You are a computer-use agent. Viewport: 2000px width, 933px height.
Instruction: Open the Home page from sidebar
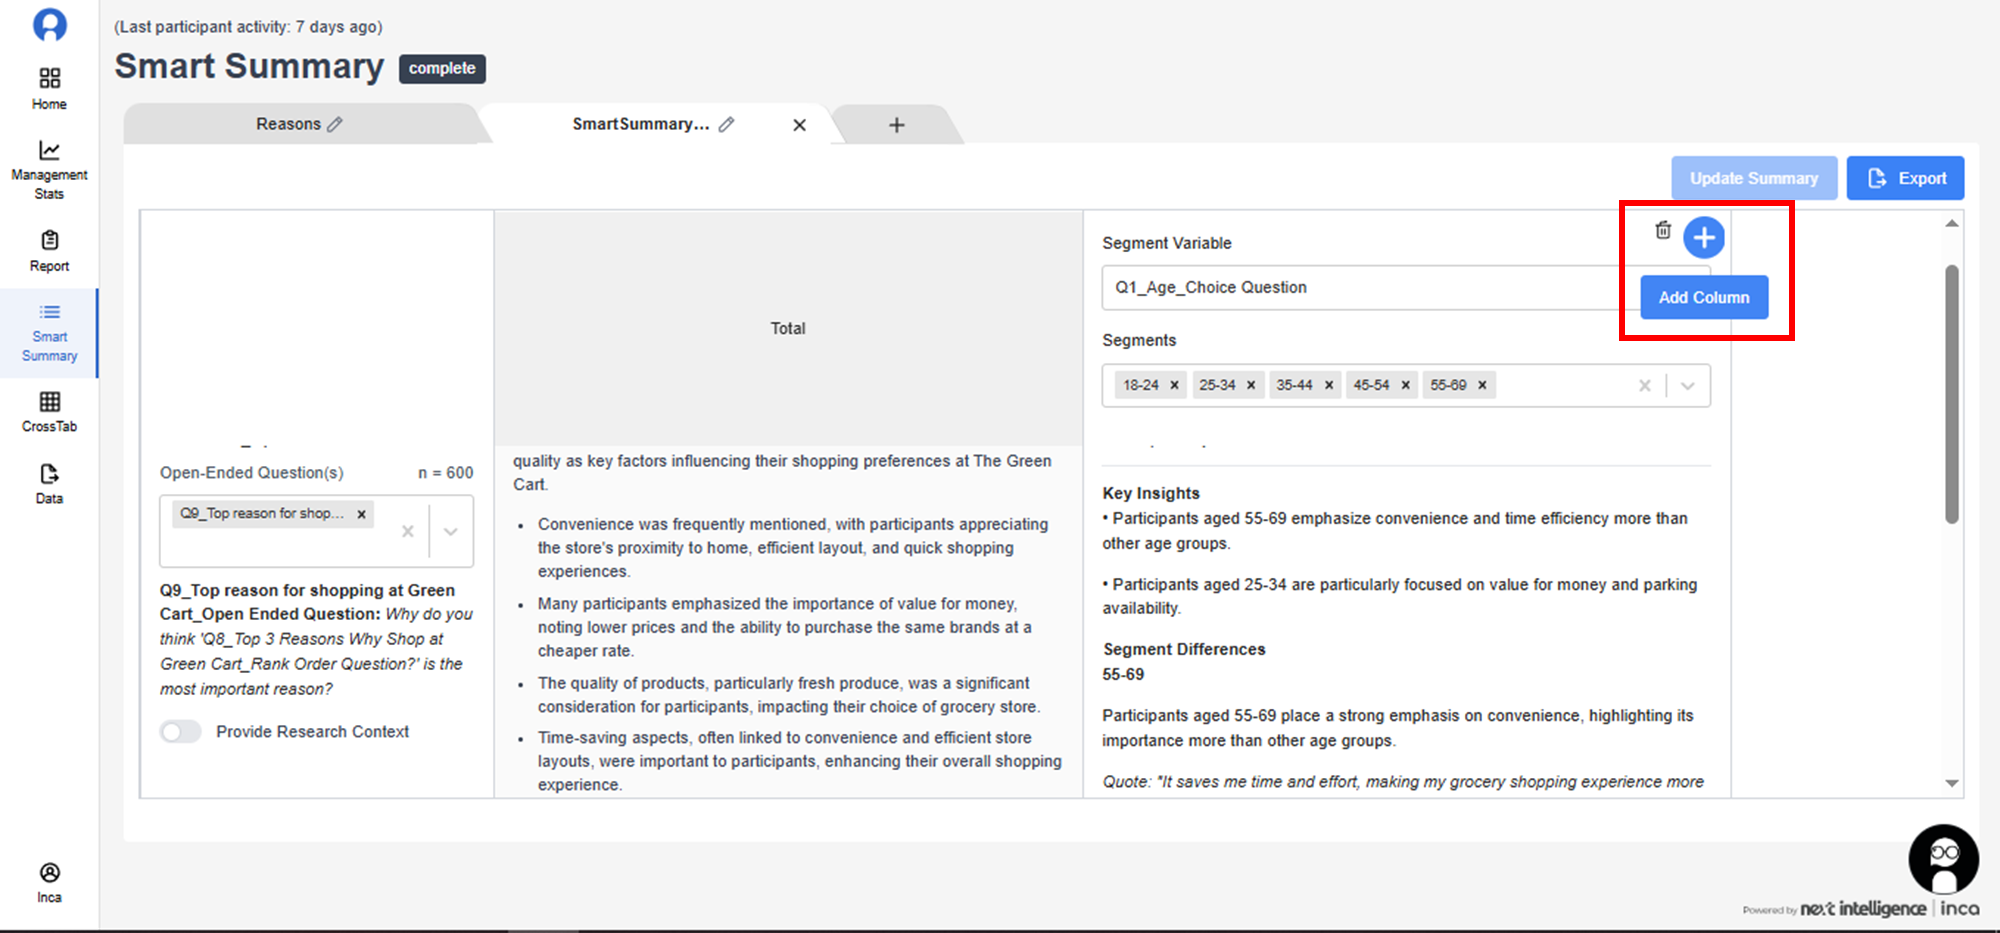click(x=49, y=88)
